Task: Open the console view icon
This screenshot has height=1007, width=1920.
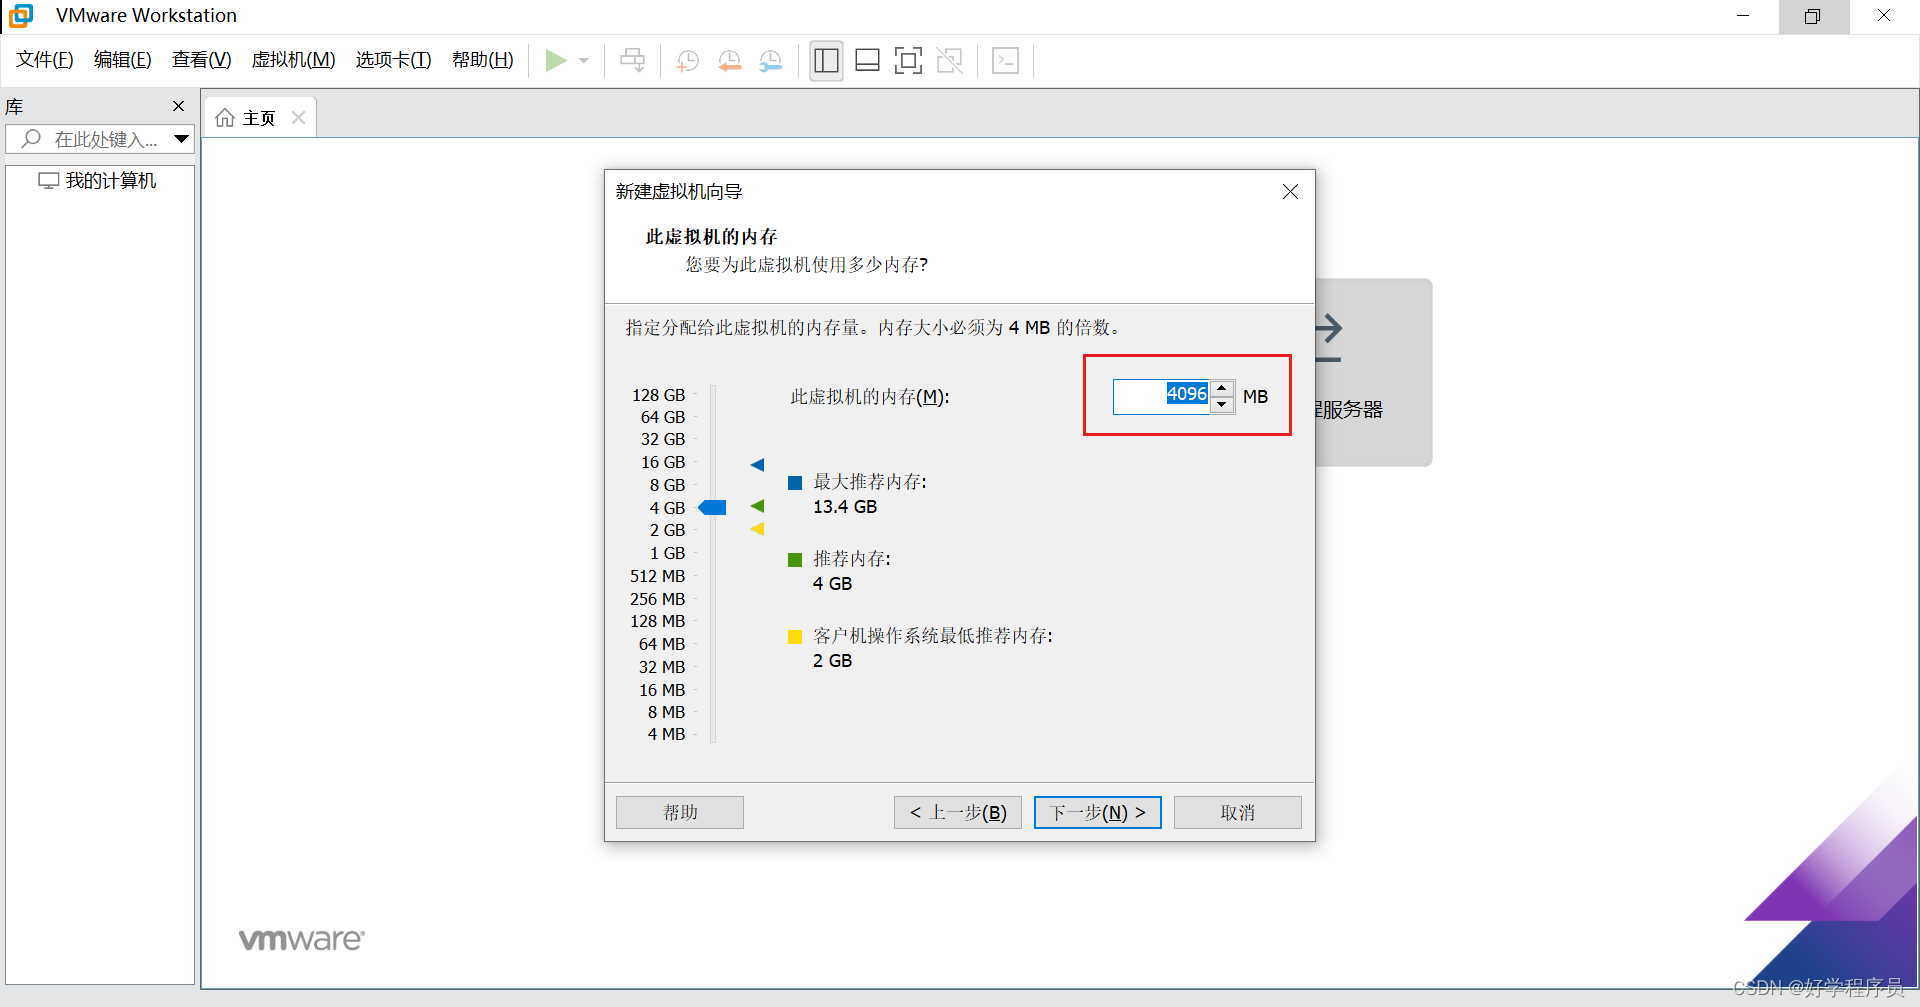Action: pos(1005,61)
